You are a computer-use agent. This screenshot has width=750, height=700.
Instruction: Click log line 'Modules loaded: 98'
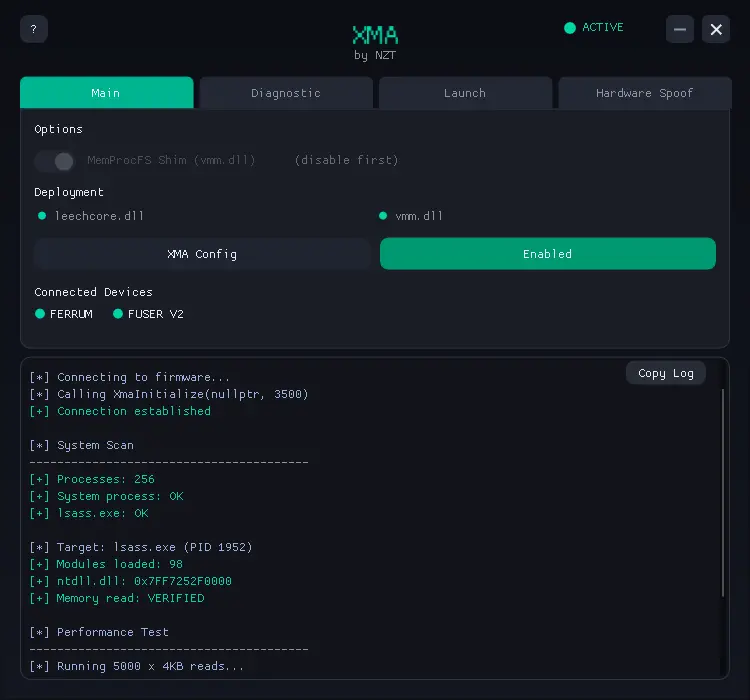point(106,565)
